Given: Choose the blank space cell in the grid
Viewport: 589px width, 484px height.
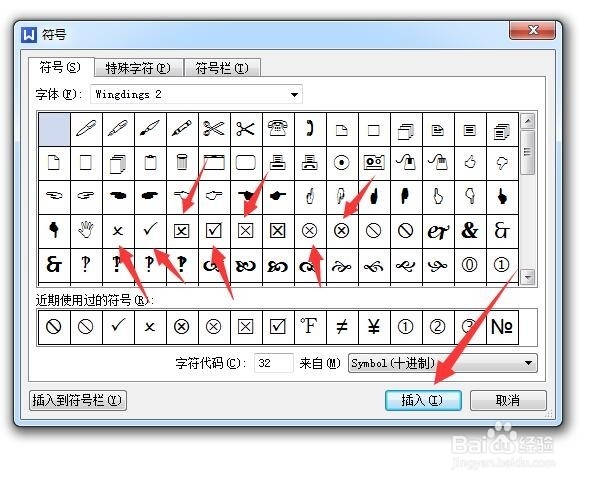Looking at the screenshot, I should click(54, 129).
